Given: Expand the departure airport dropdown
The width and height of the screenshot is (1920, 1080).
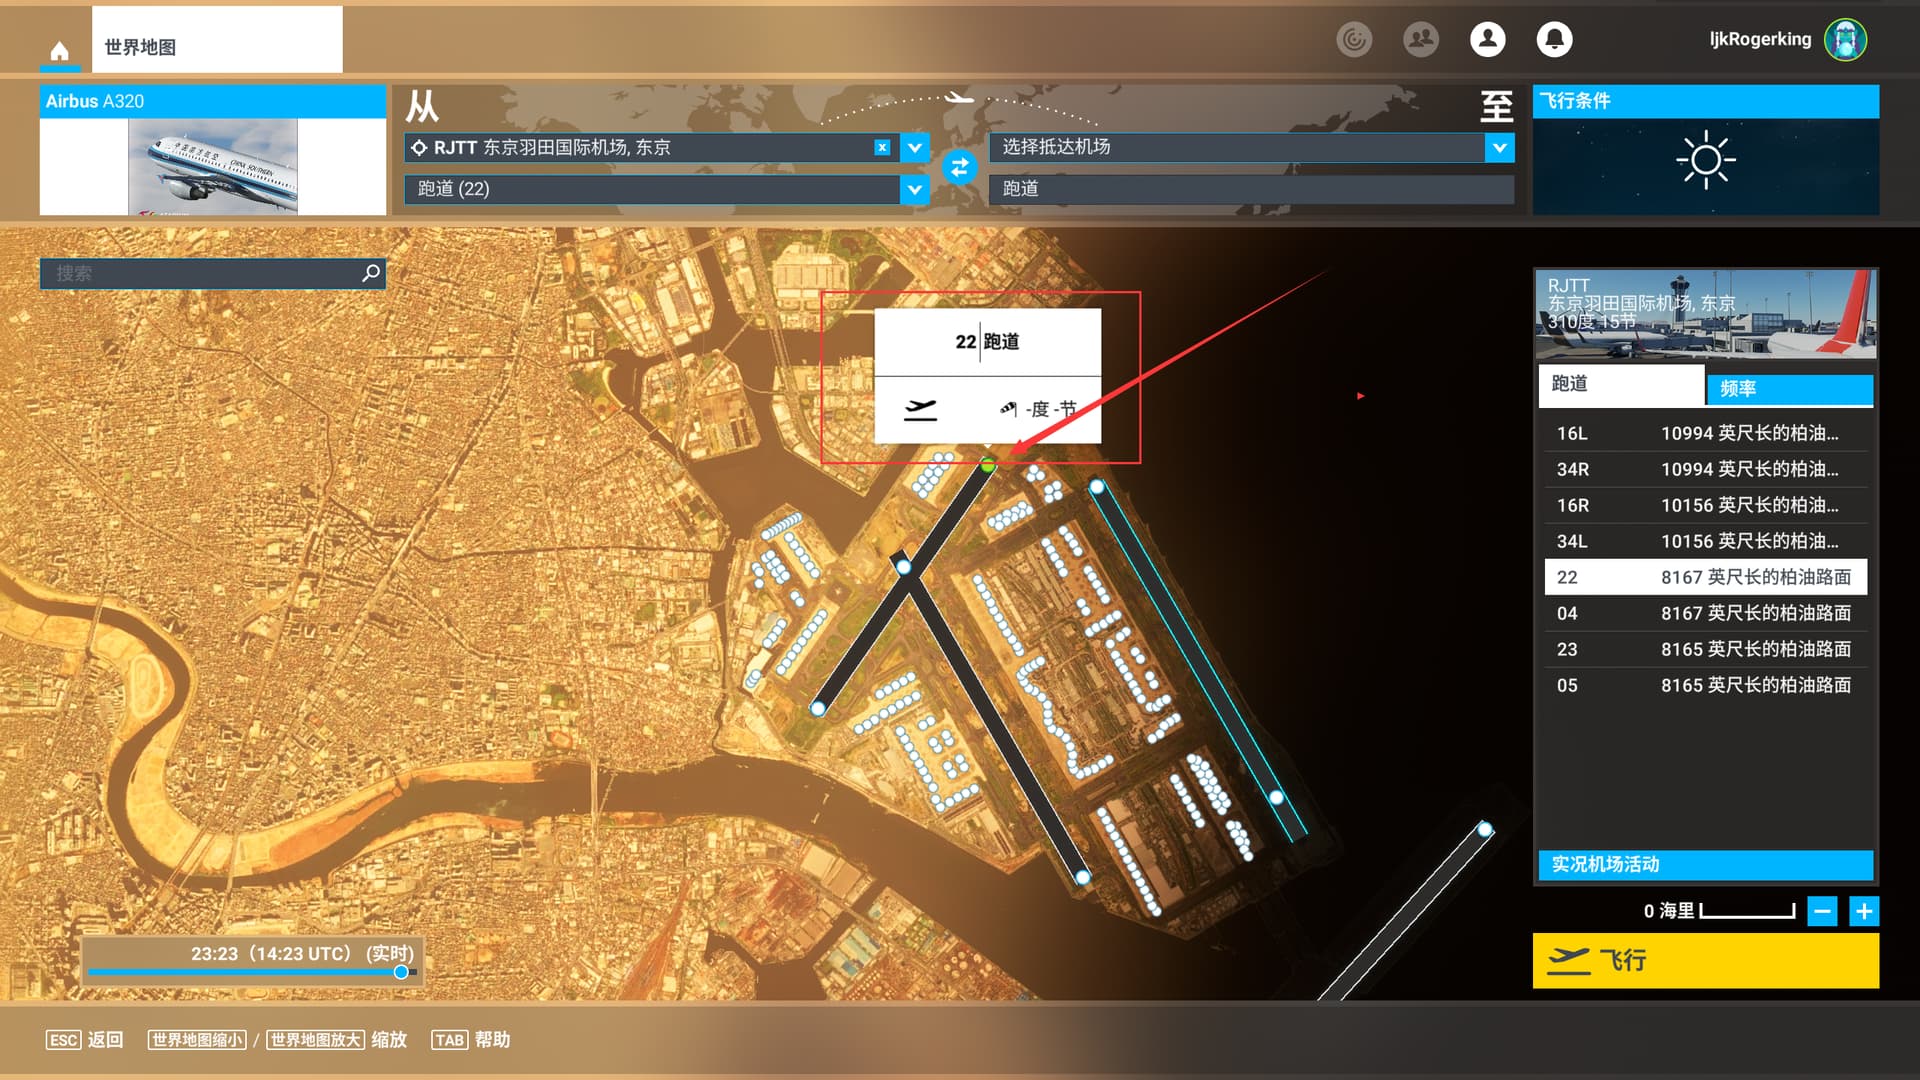Looking at the screenshot, I should pyautogui.click(x=914, y=147).
